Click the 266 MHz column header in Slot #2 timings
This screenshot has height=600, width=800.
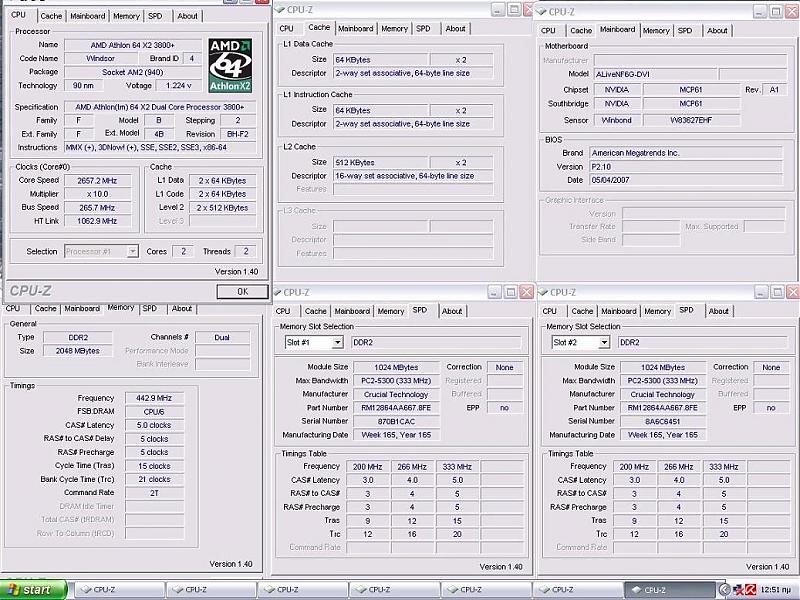tap(679, 466)
